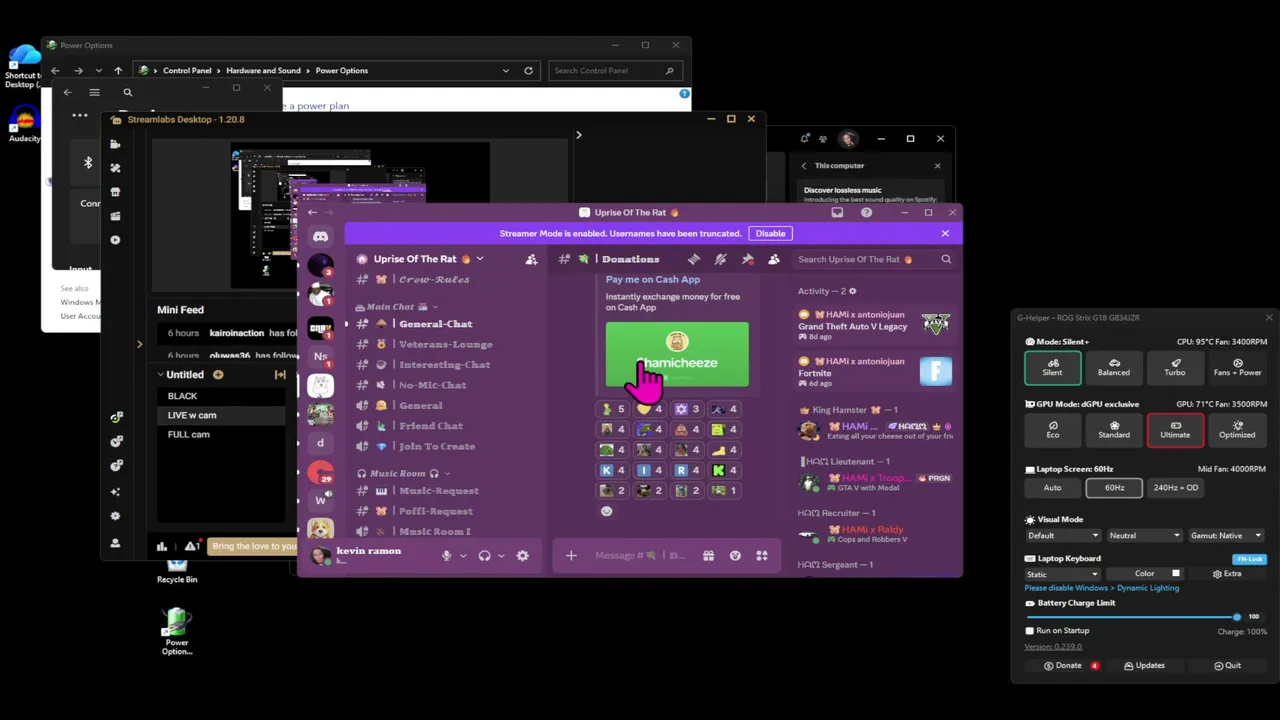Select Balanced performance mode in G-Helper

[1114, 367]
